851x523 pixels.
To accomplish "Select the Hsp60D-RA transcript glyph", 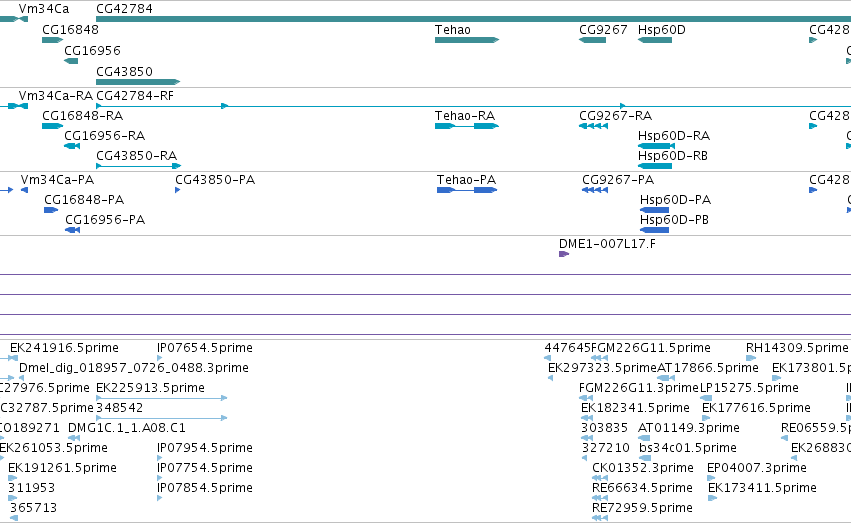I will (656, 146).
